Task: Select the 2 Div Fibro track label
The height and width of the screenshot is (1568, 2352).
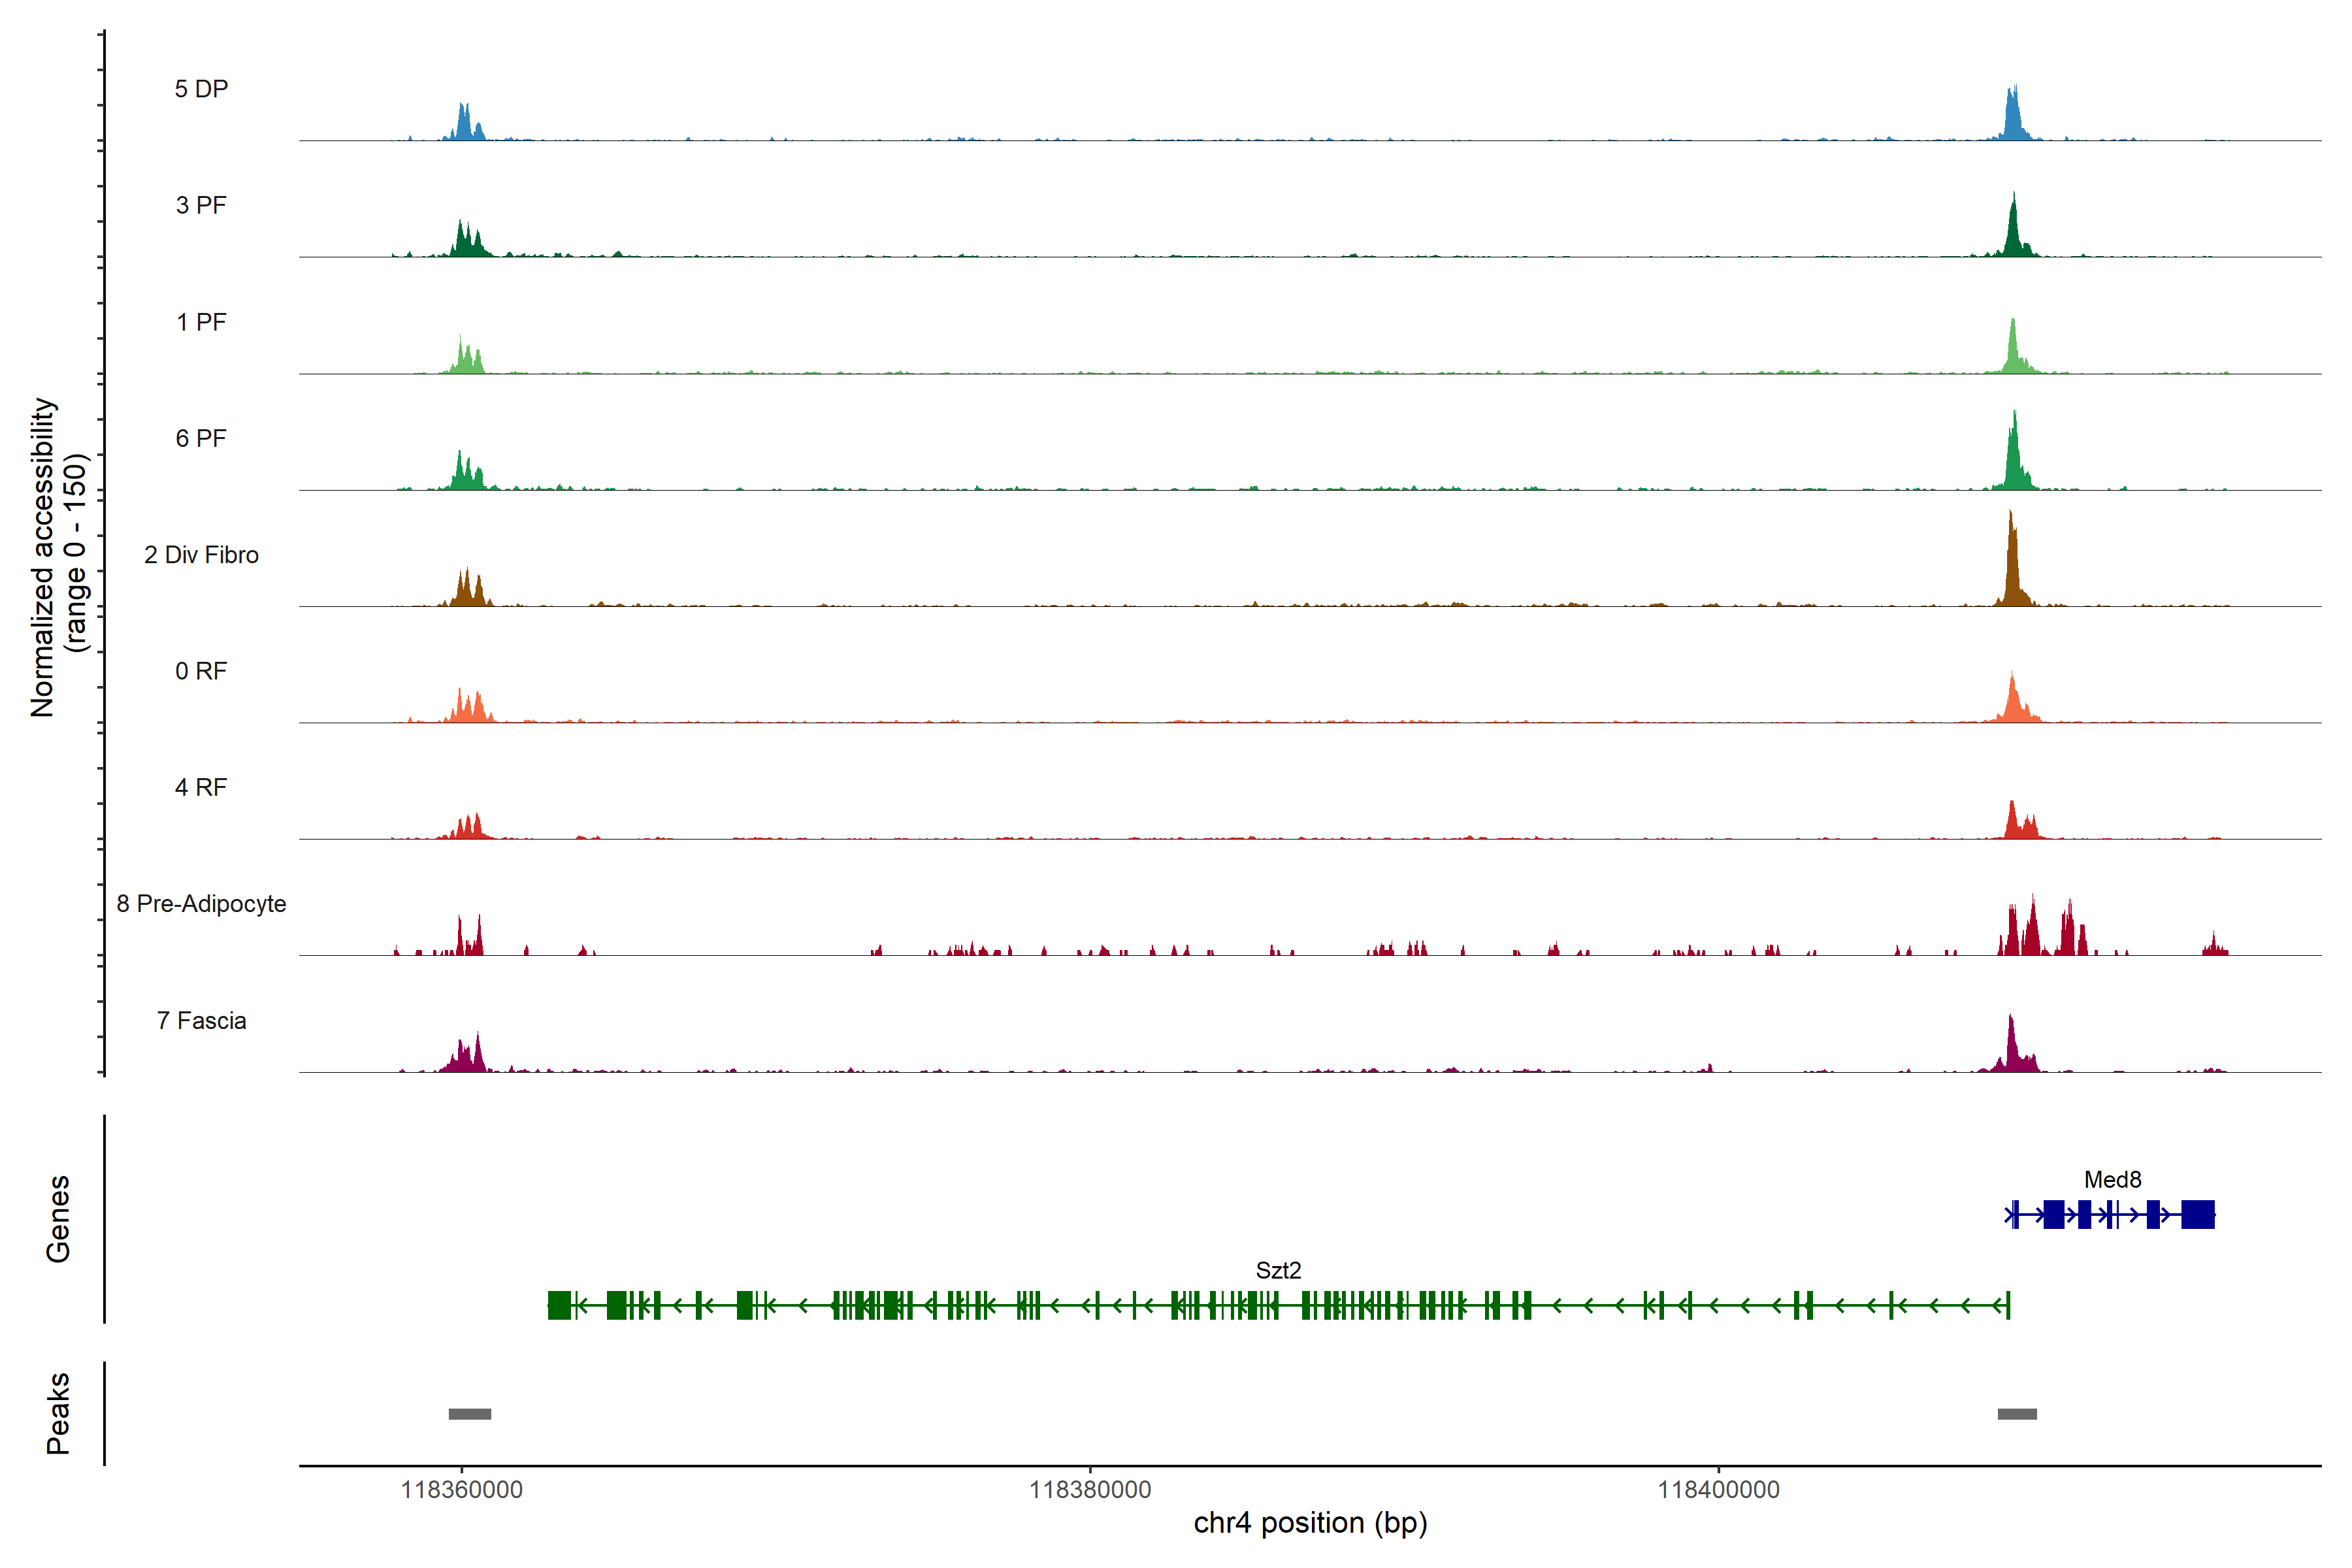Action: click(201, 555)
